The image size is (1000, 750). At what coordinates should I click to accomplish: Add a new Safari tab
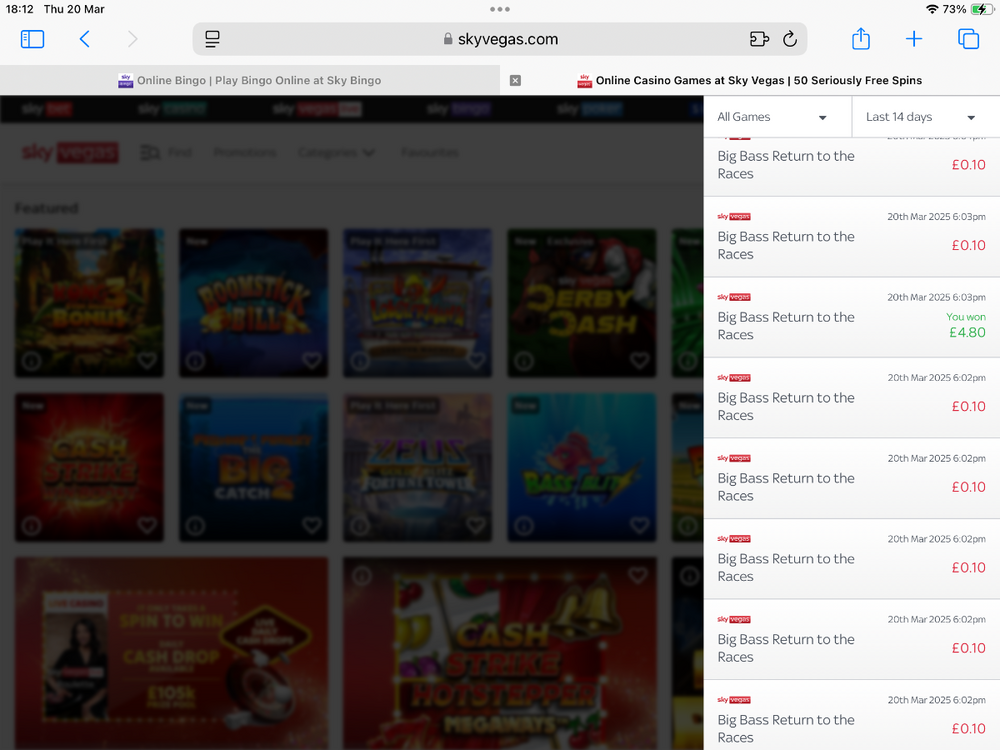click(x=914, y=39)
